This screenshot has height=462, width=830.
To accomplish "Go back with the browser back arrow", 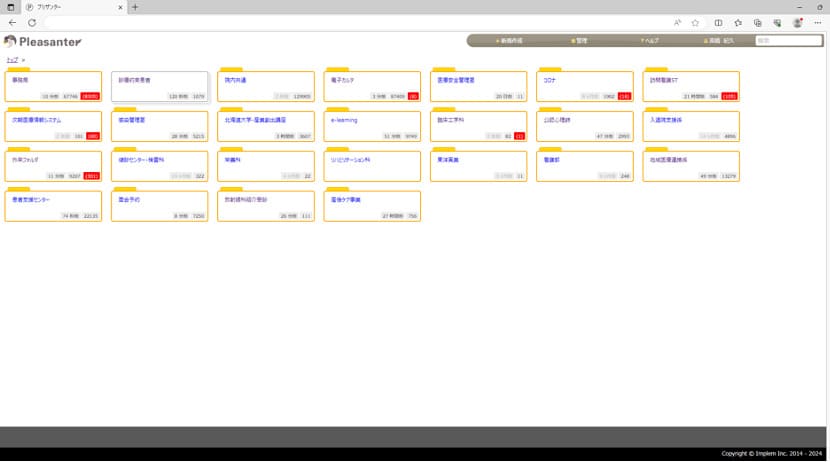I will pyautogui.click(x=12, y=22).
